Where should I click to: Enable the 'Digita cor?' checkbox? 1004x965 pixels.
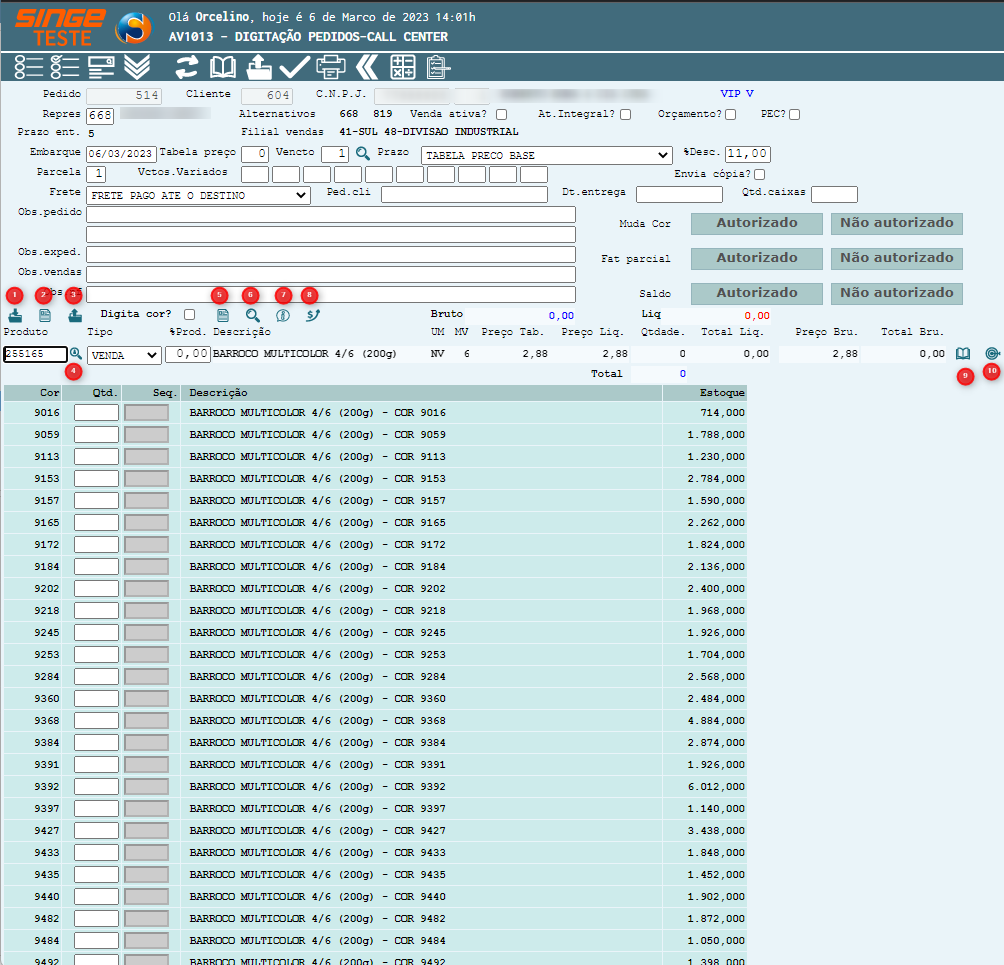tap(190, 315)
